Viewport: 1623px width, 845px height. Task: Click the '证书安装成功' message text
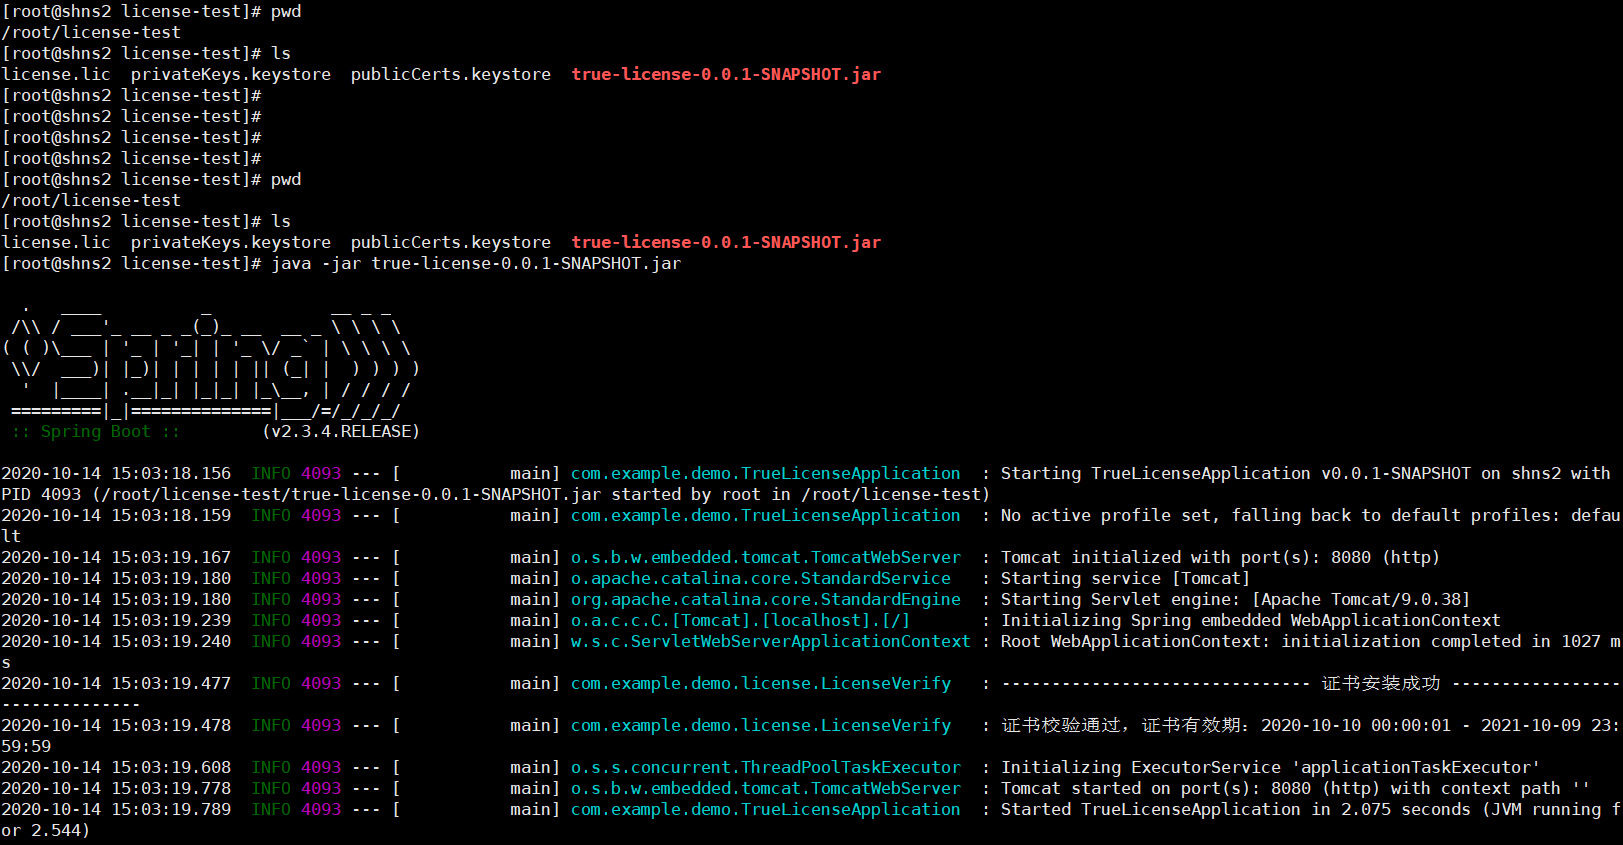coord(1381,684)
